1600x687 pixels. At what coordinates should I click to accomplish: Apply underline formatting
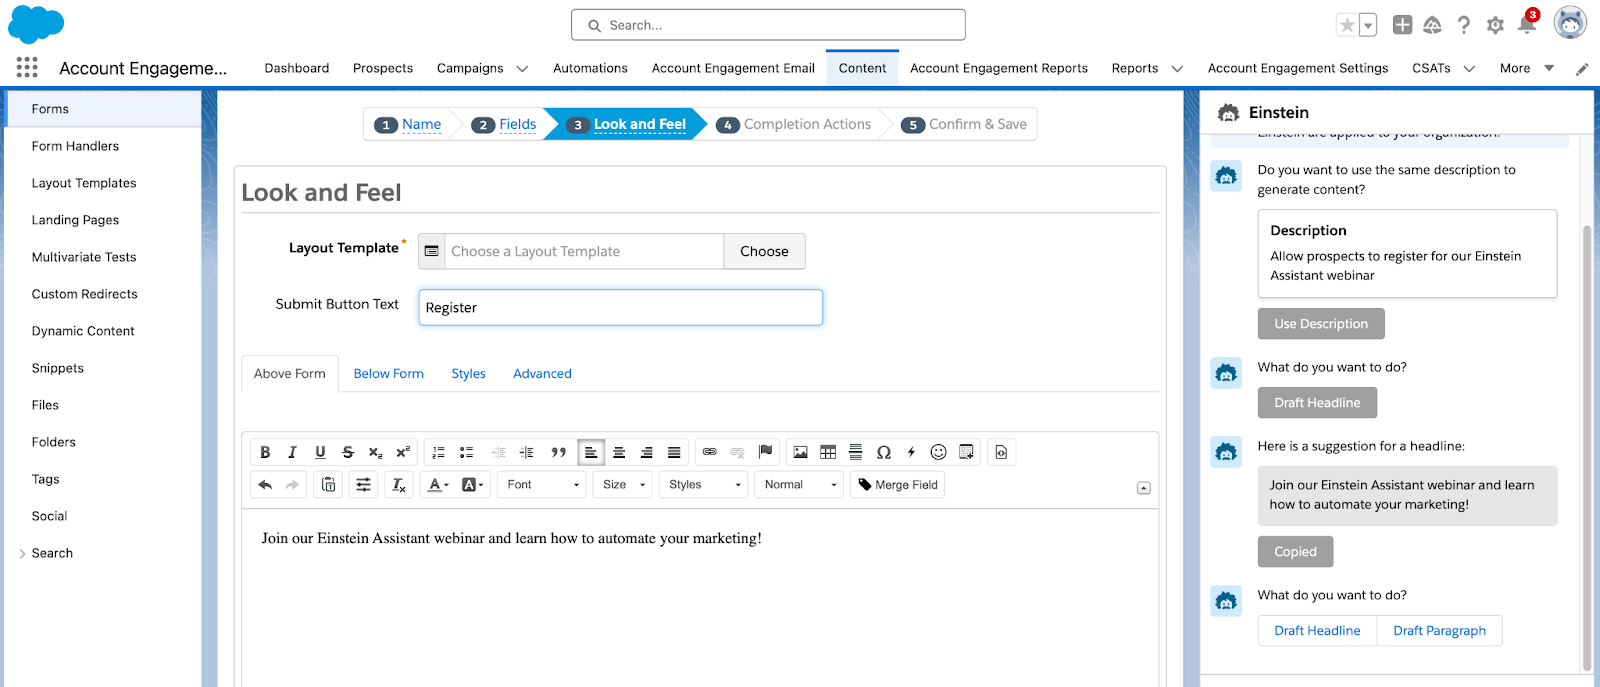(x=320, y=452)
